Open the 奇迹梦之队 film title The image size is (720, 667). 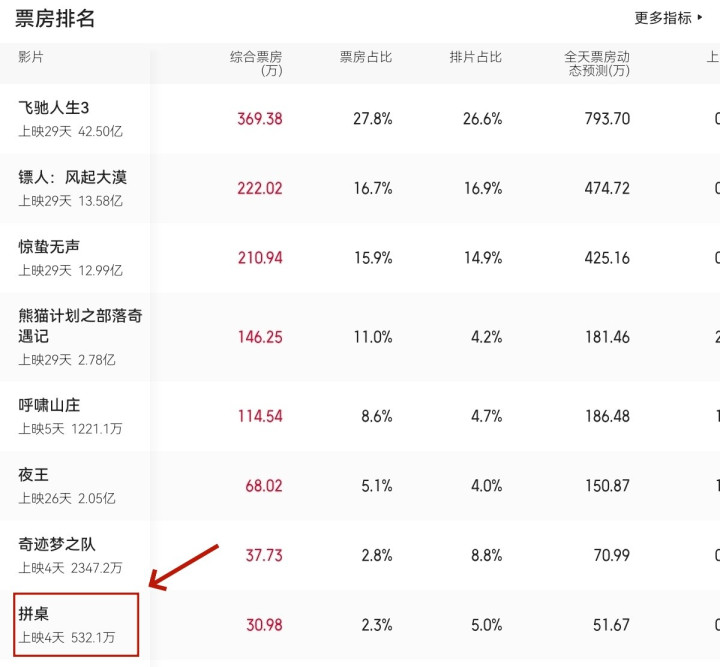pyautogui.click(x=57, y=544)
